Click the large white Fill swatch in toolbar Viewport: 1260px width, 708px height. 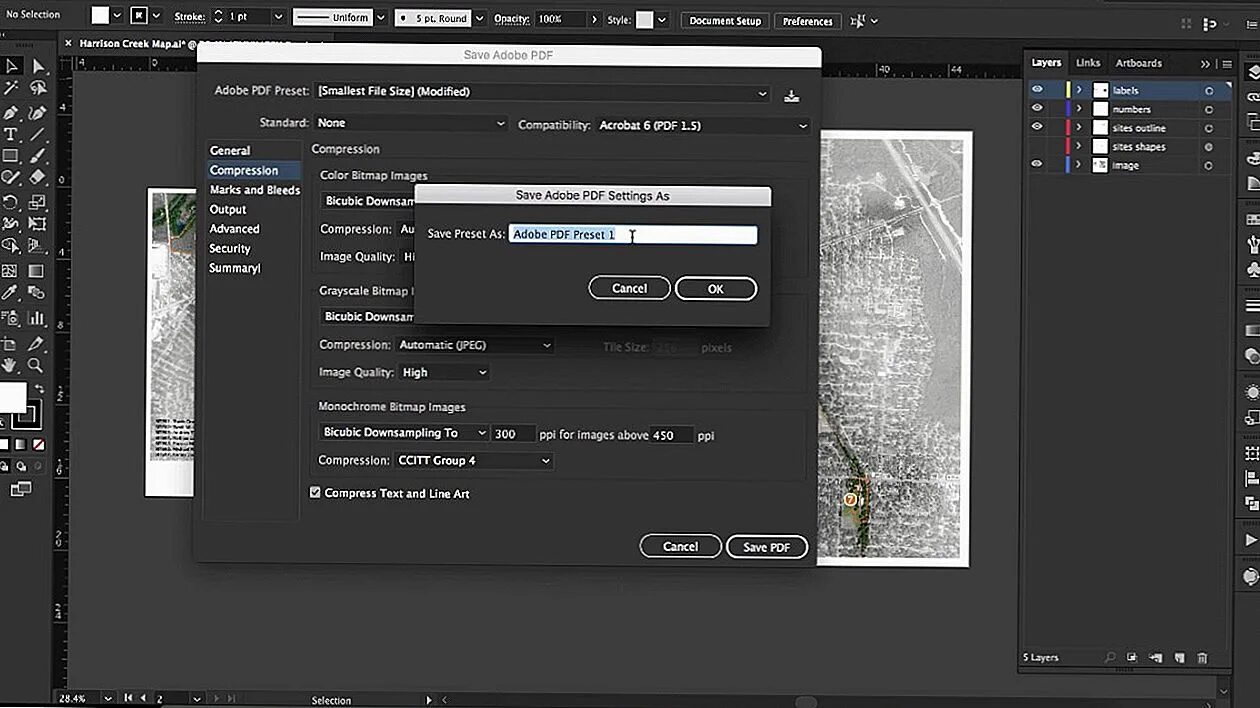pyautogui.click(x=12, y=397)
